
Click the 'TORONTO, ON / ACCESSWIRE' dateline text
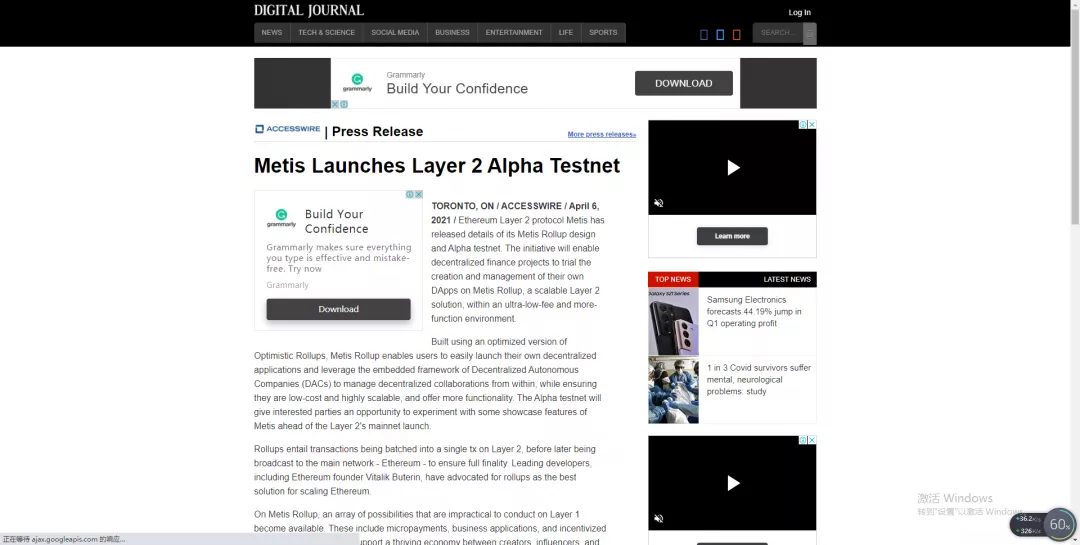point(496,206)
